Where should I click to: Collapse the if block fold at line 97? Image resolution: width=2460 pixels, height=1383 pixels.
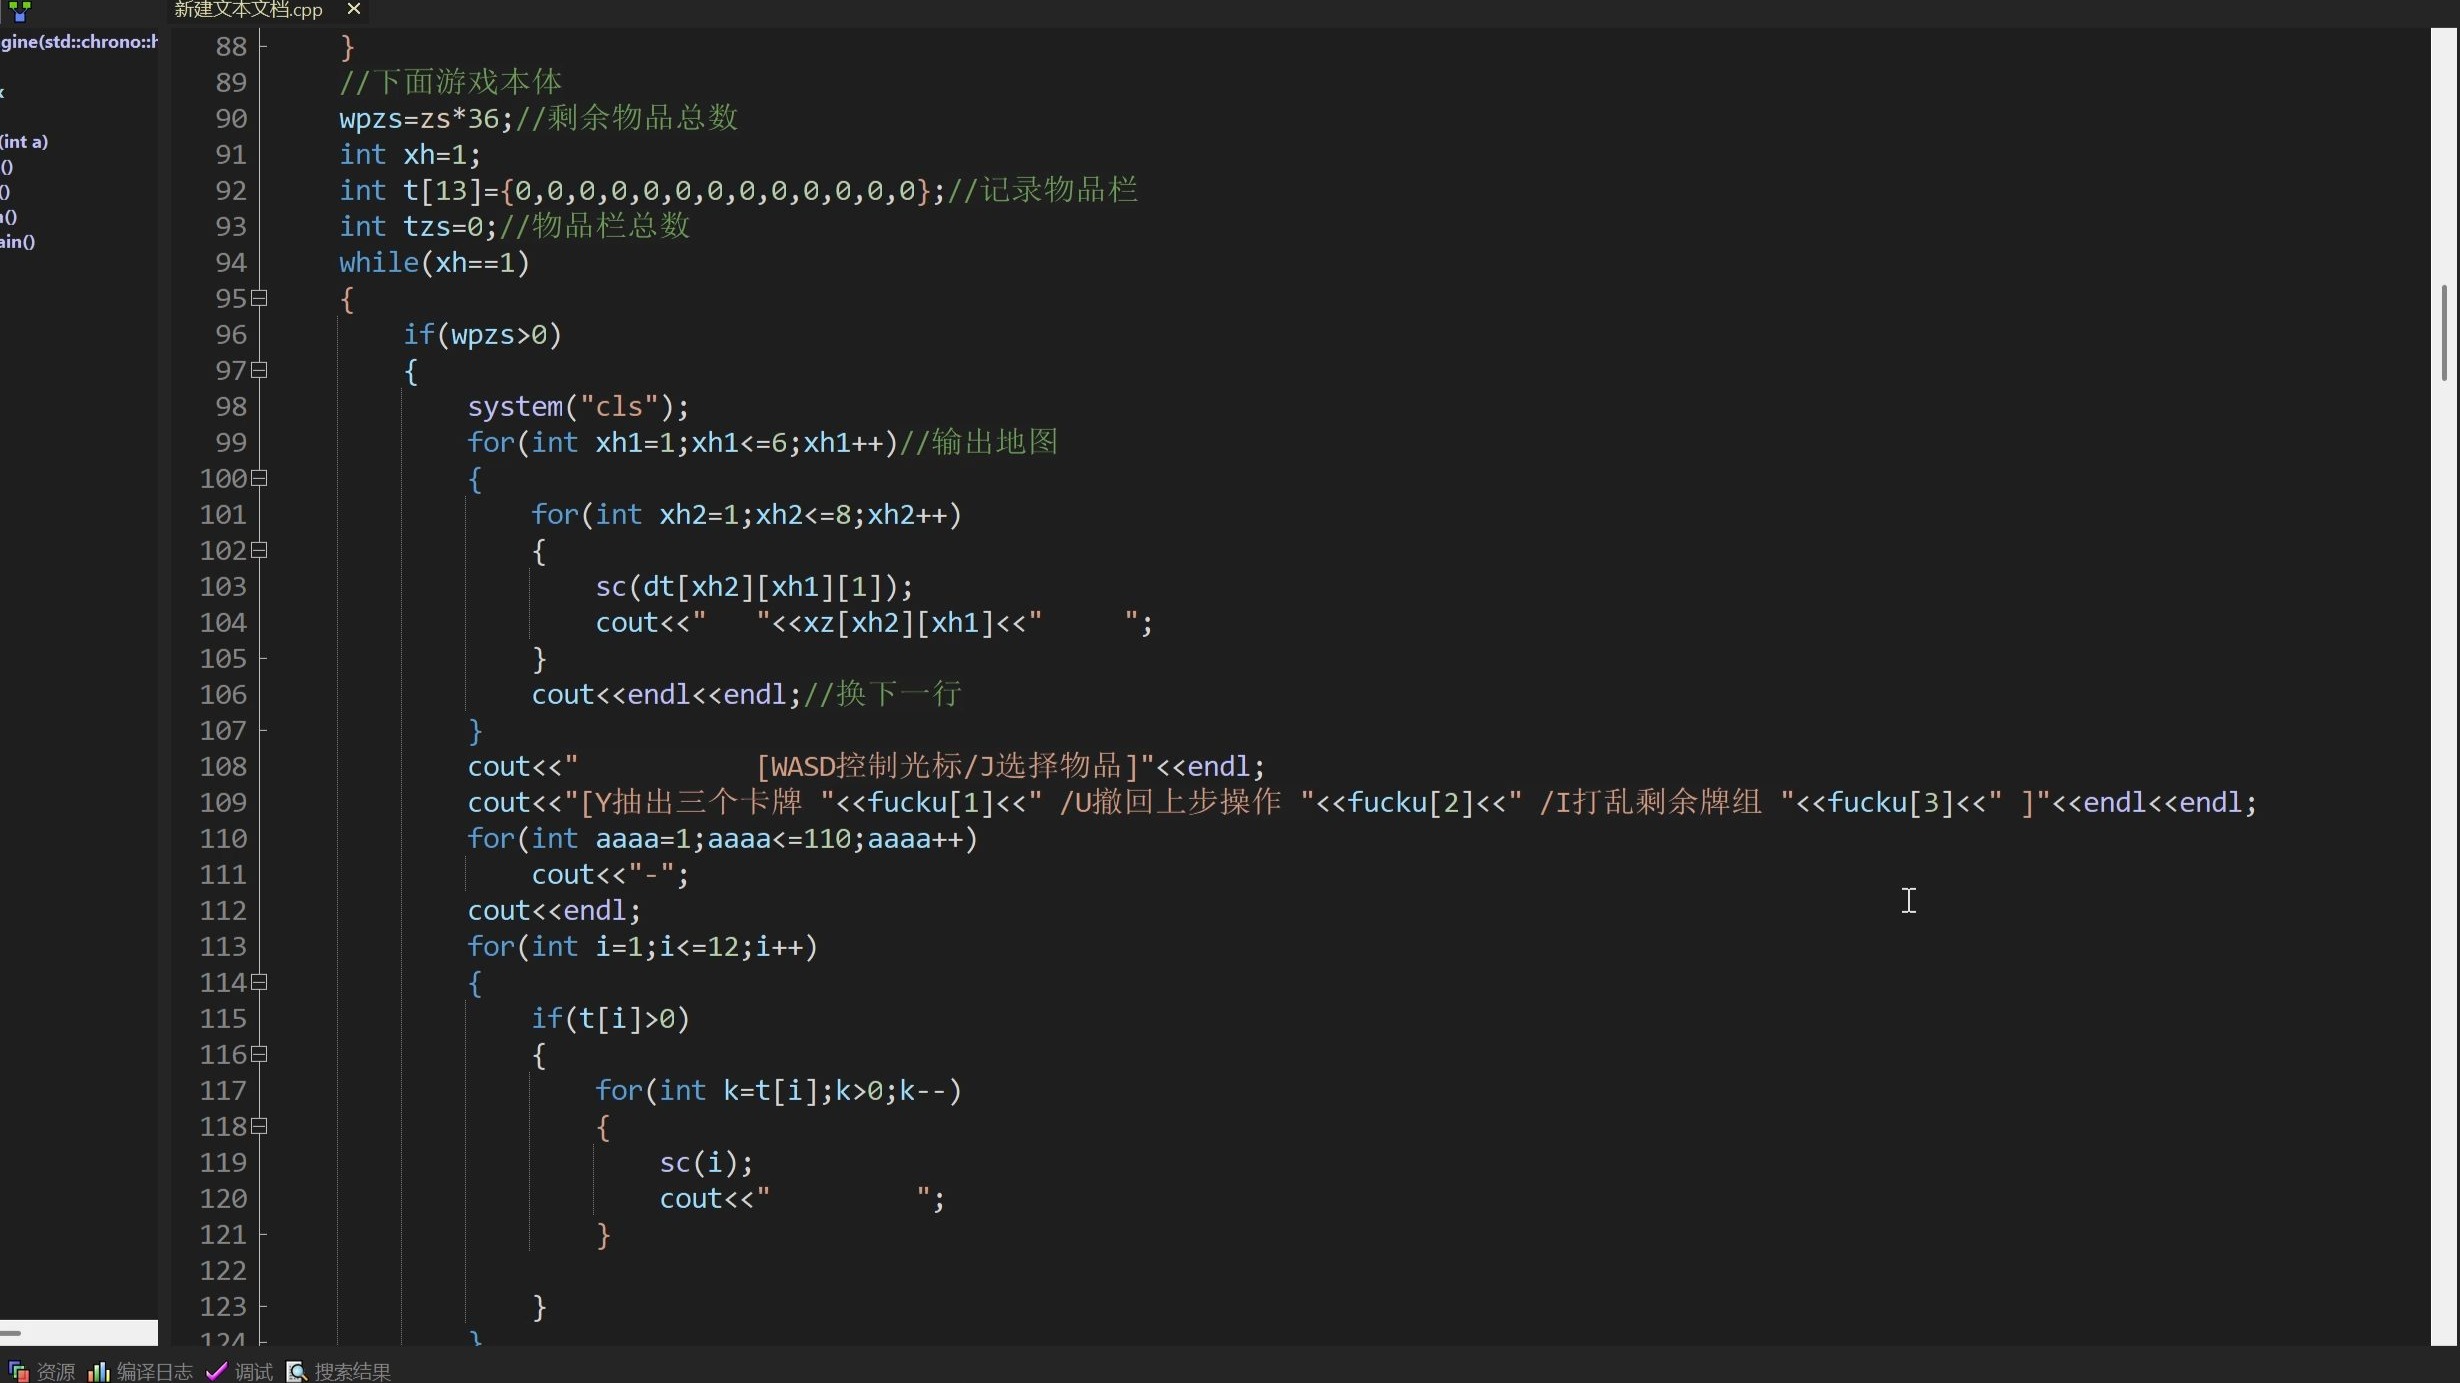(259, 370)
